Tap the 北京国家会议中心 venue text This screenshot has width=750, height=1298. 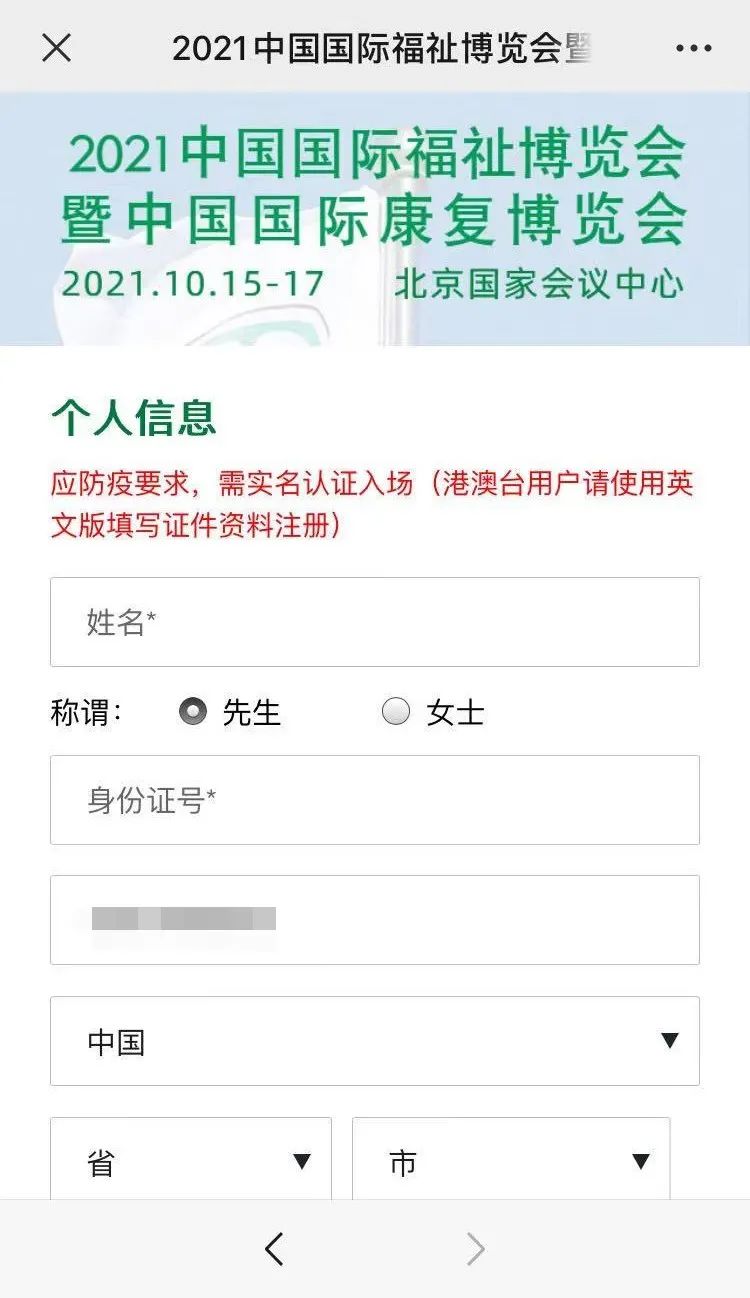[539, 283]
